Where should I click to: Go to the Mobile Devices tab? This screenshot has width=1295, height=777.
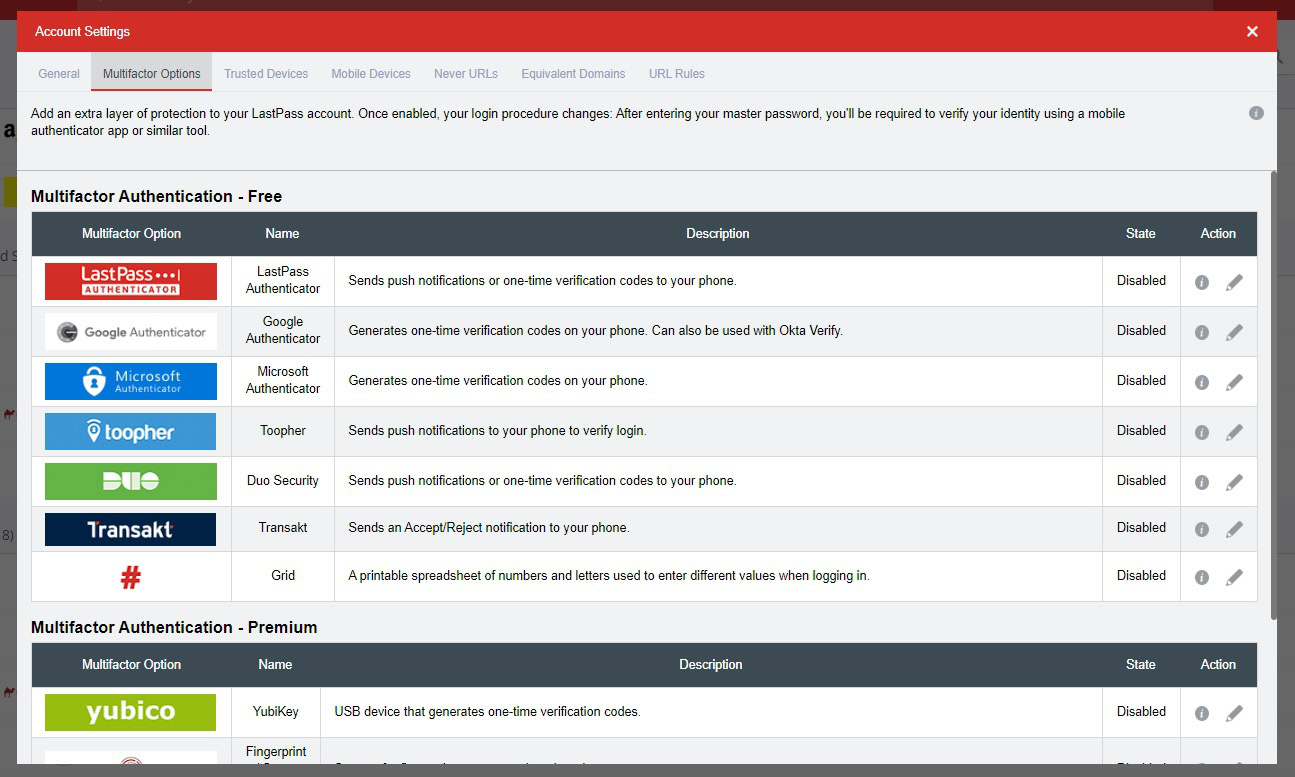point(371,74)
